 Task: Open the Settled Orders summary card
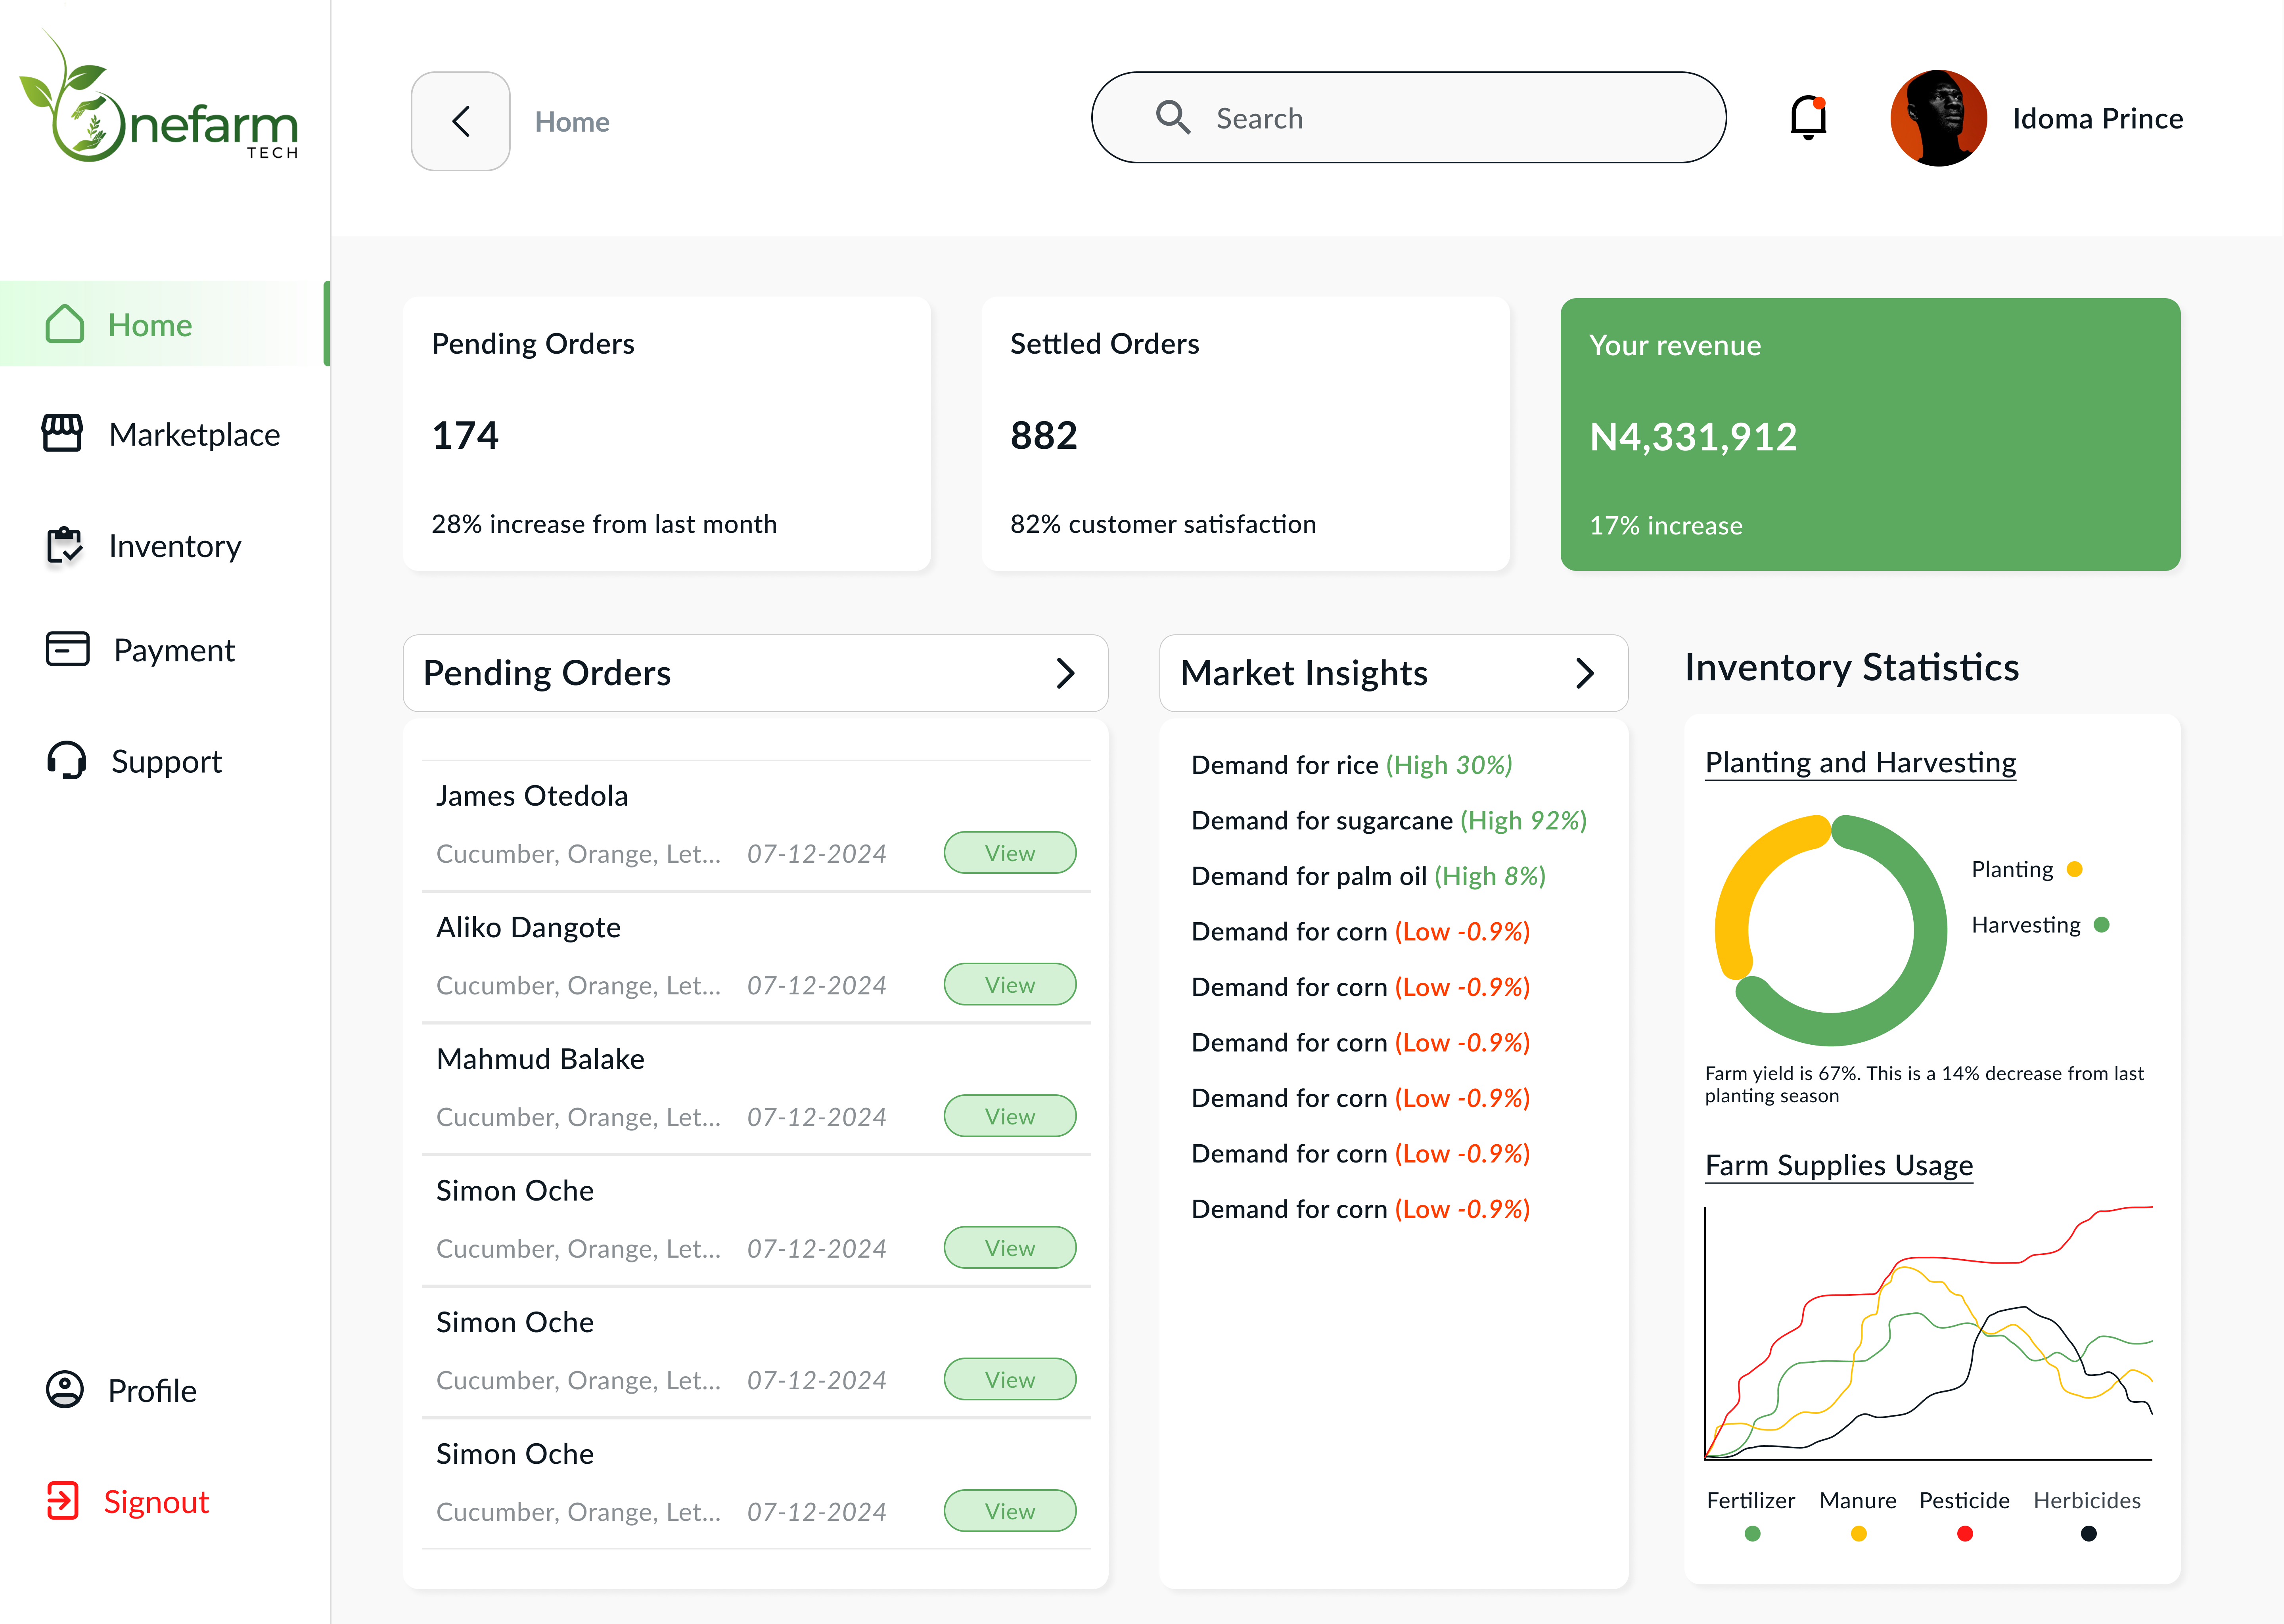coord(1245,434)
